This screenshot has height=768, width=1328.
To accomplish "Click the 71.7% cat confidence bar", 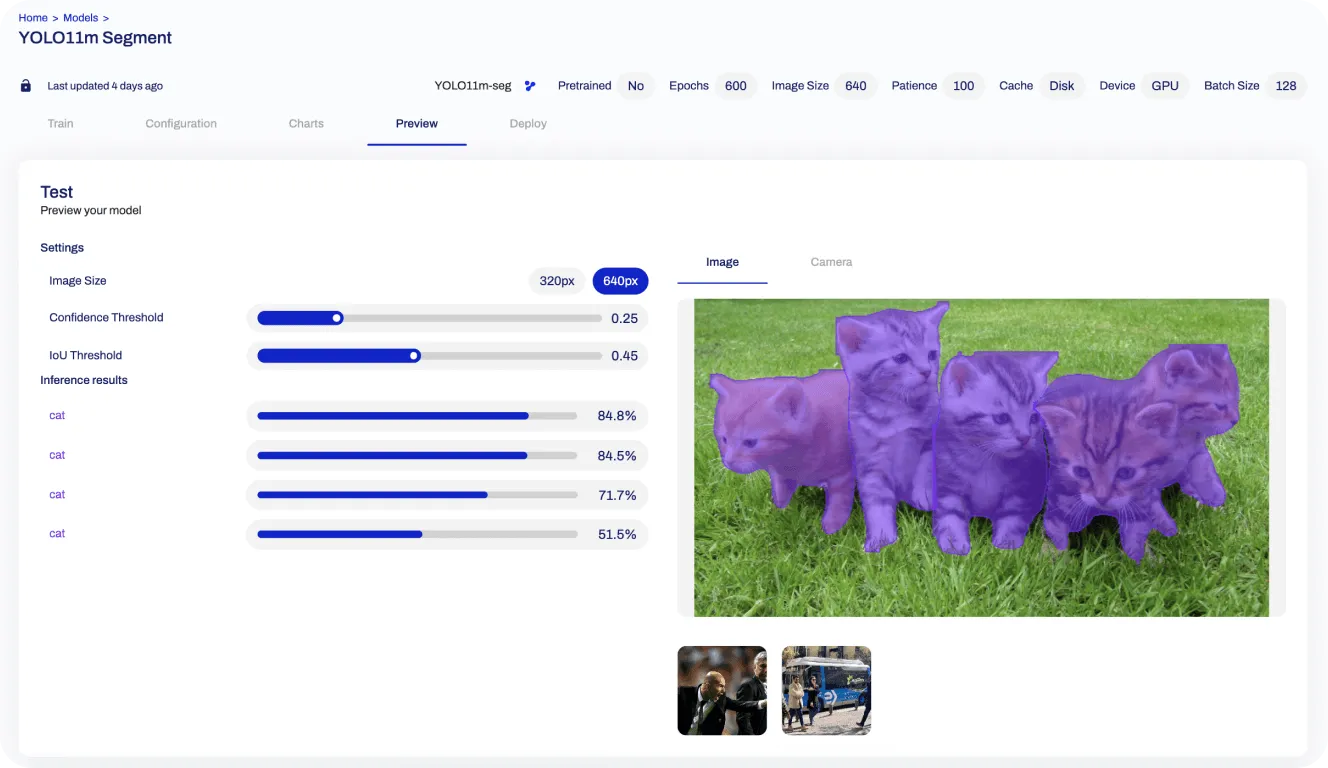I will [417, 495].
